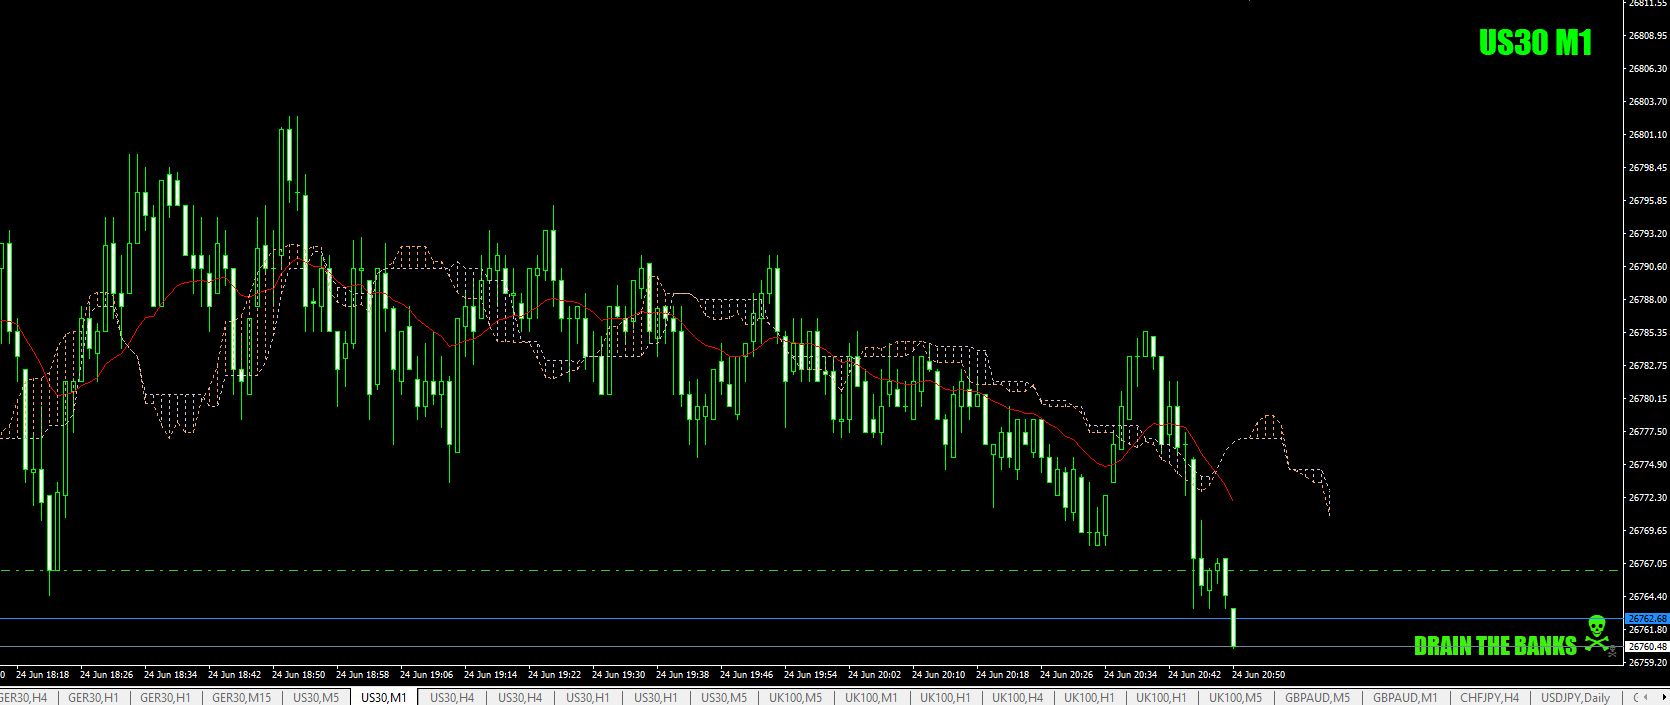Open the GER30,H4 chart tab
The height and width of the screenshot is (705, 1670).
[24, 697]
